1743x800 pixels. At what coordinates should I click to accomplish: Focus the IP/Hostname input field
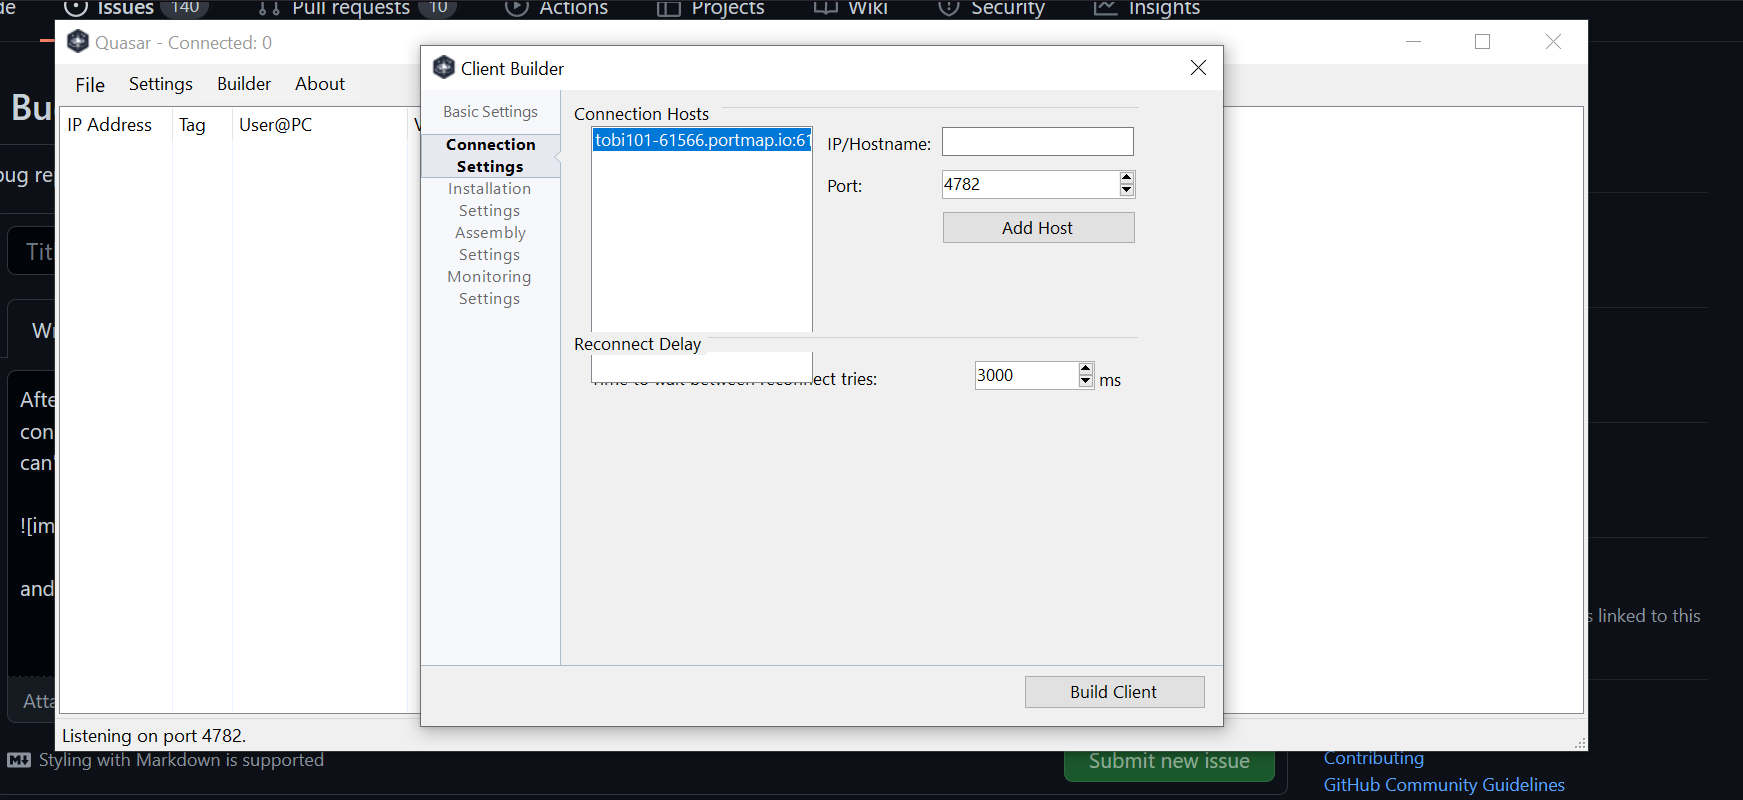point(1037,142)
